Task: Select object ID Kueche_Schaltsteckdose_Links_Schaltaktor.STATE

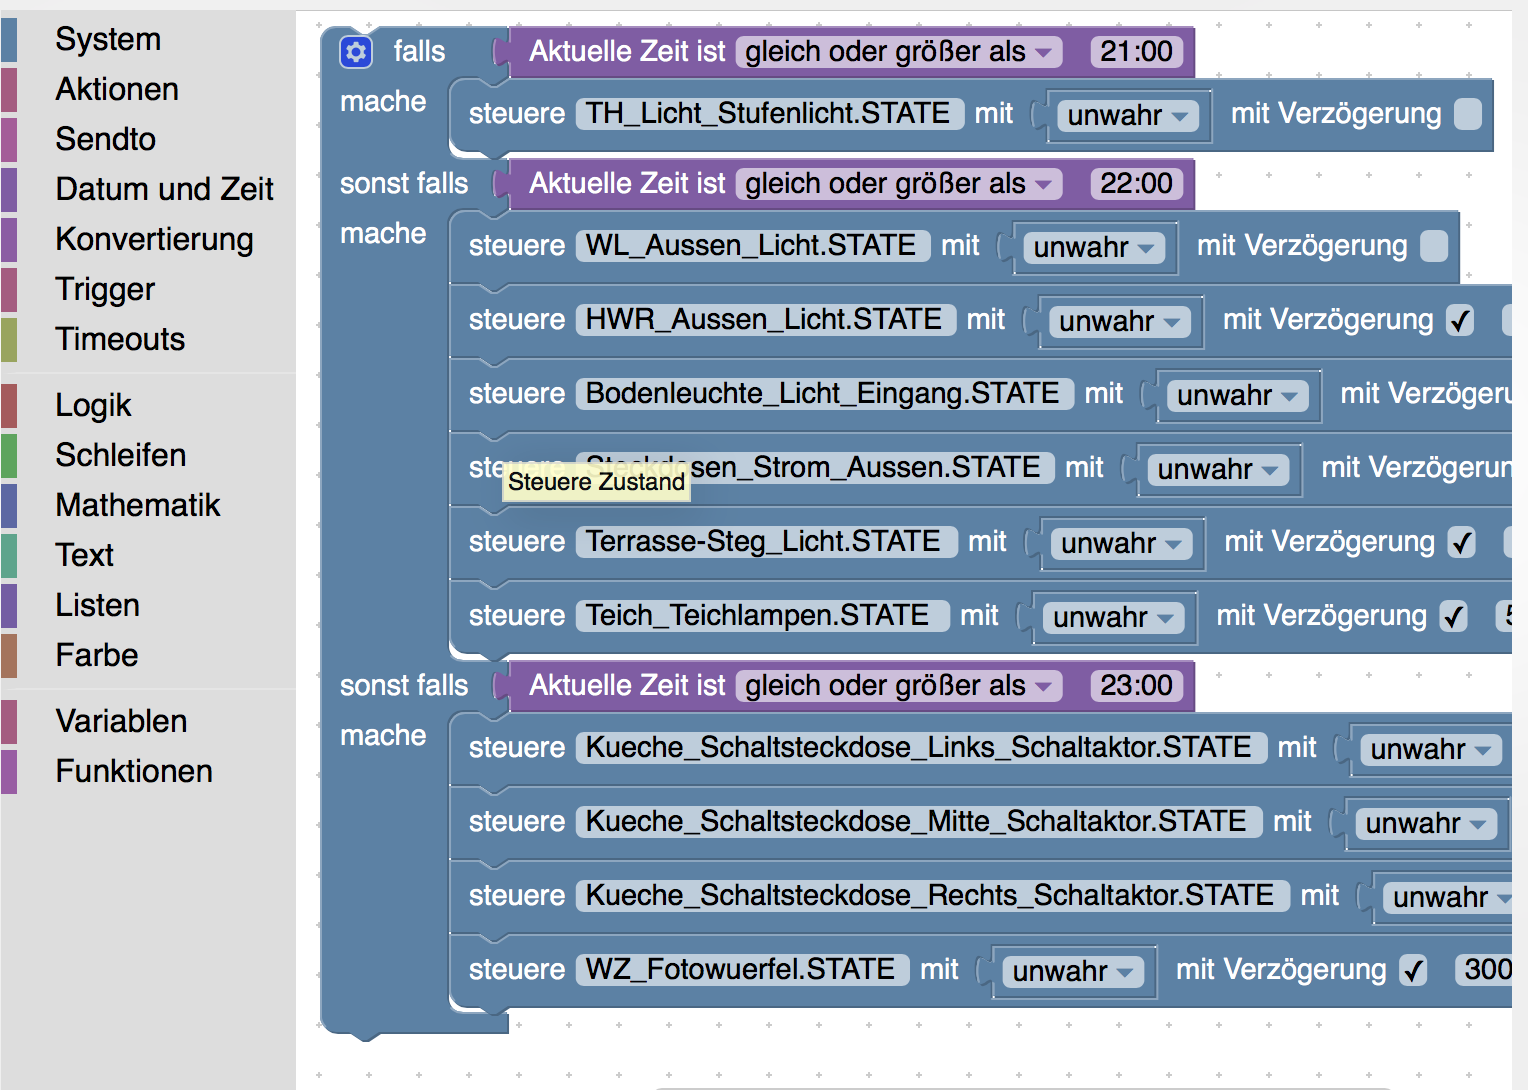Action: (x=921, y=747)
